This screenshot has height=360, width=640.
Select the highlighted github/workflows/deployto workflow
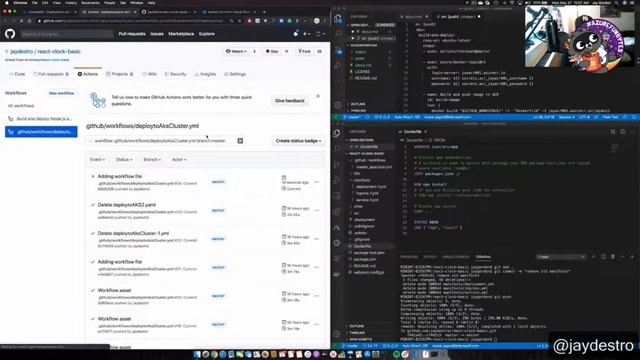tap(41, 132)
